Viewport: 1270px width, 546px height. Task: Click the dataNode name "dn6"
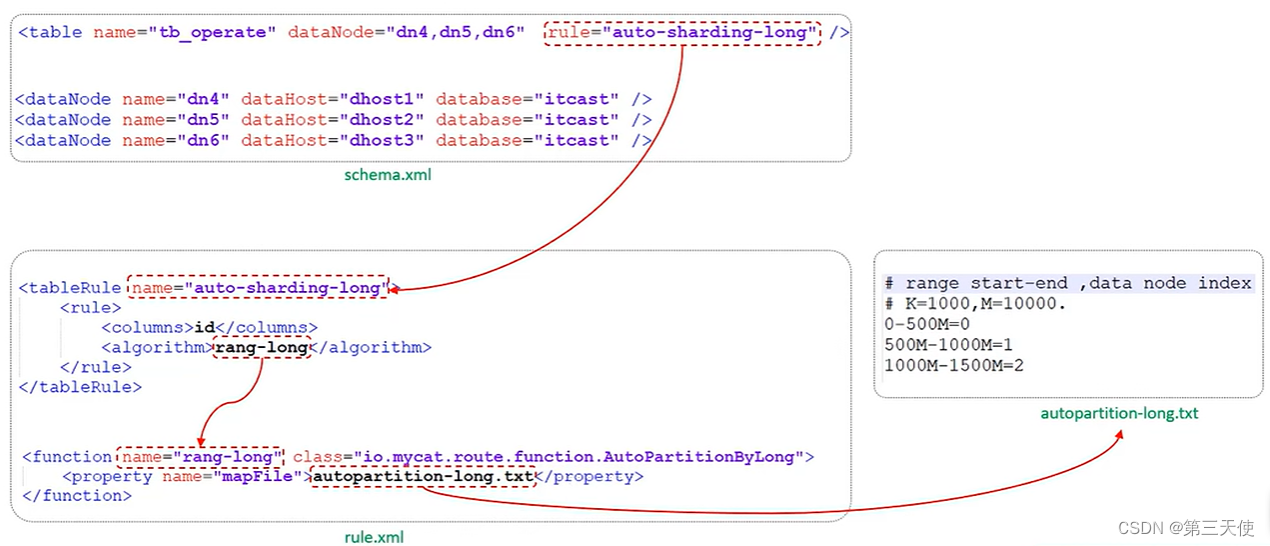203,141
